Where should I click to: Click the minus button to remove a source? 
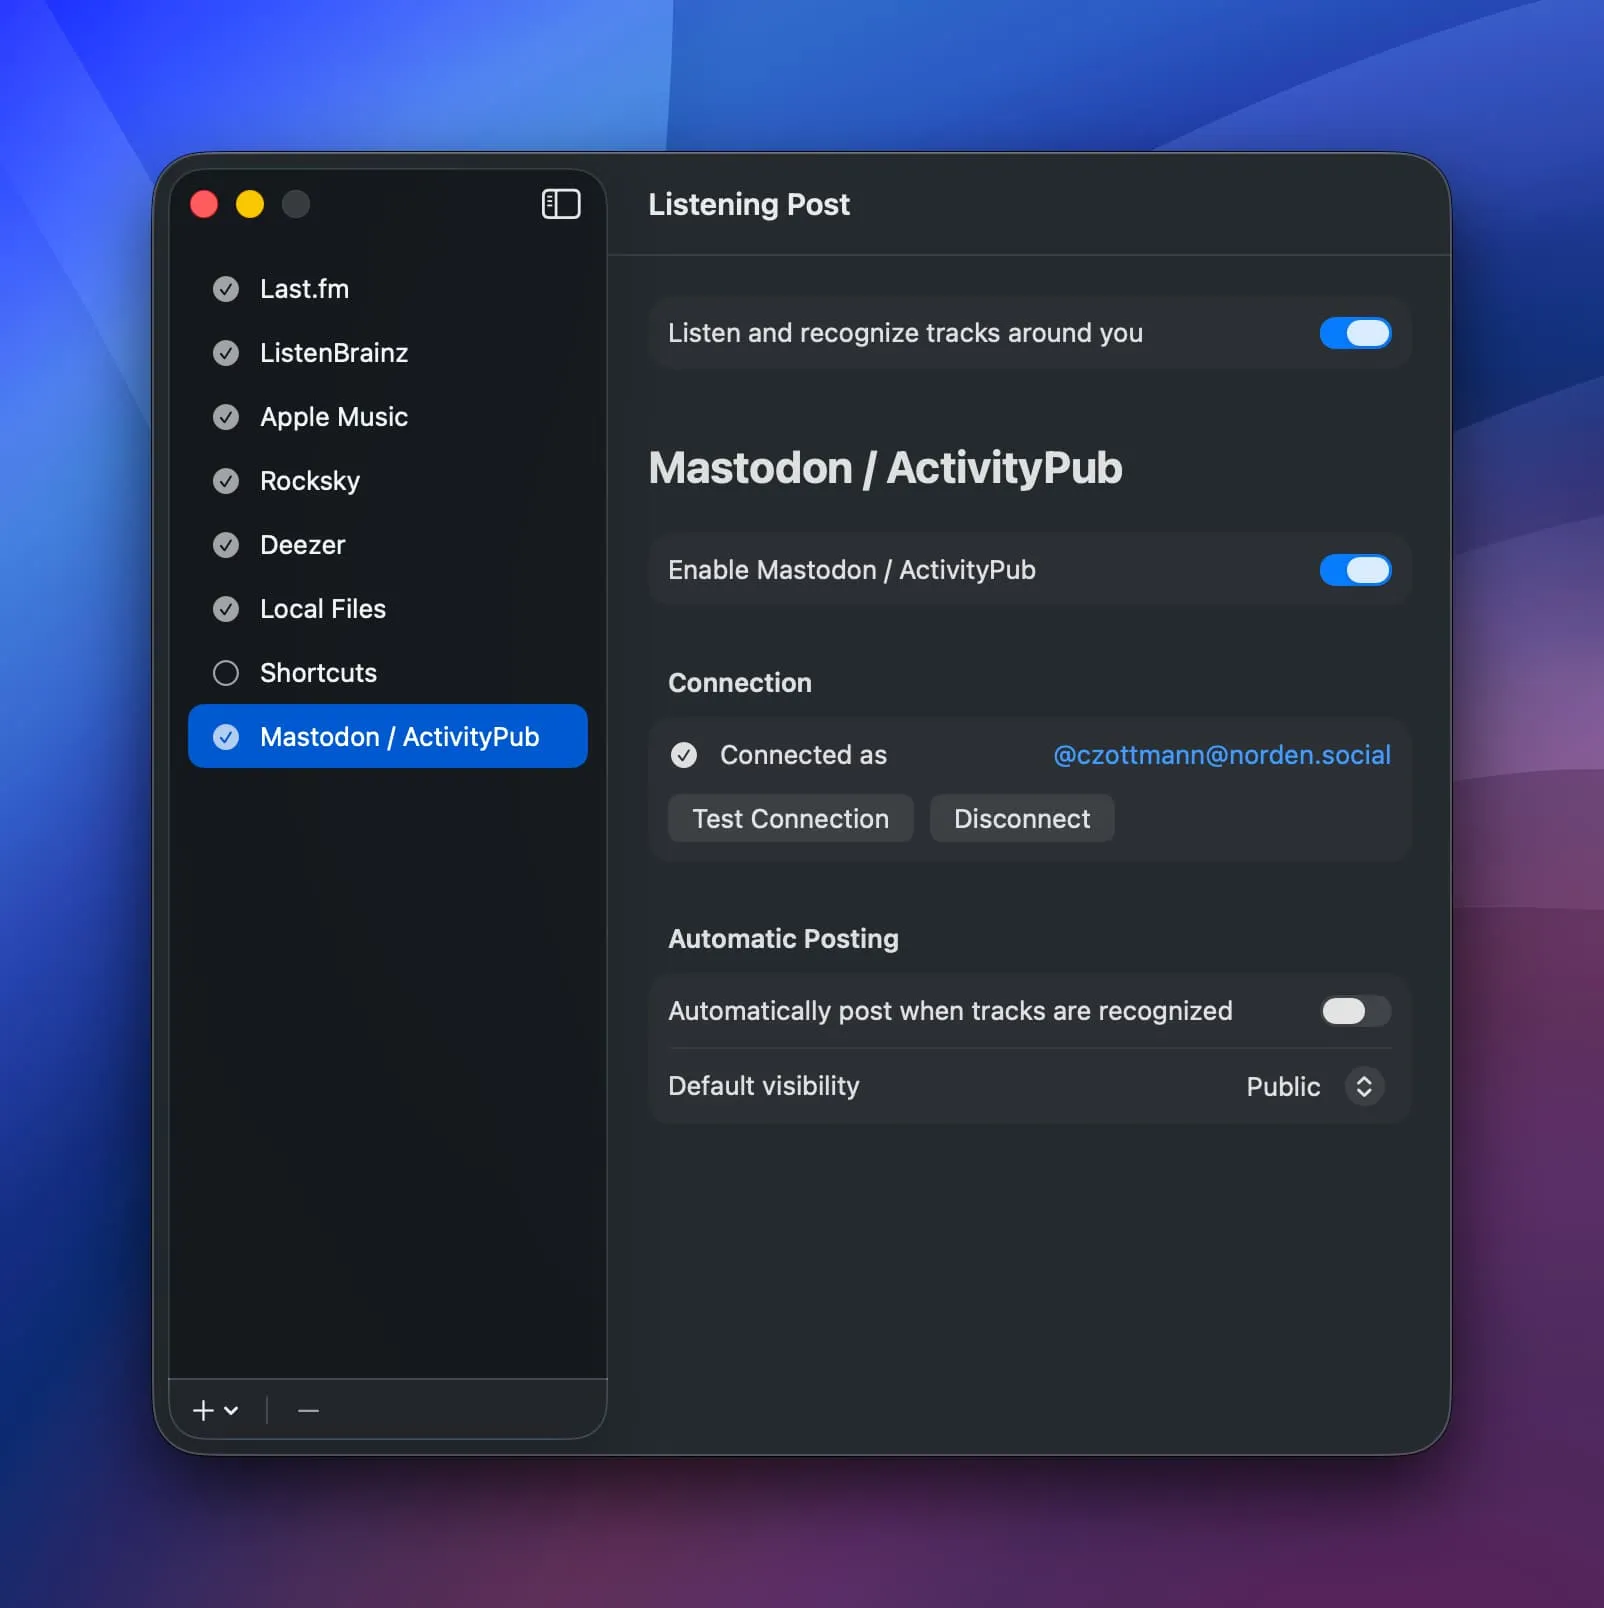click(307, 1411)
